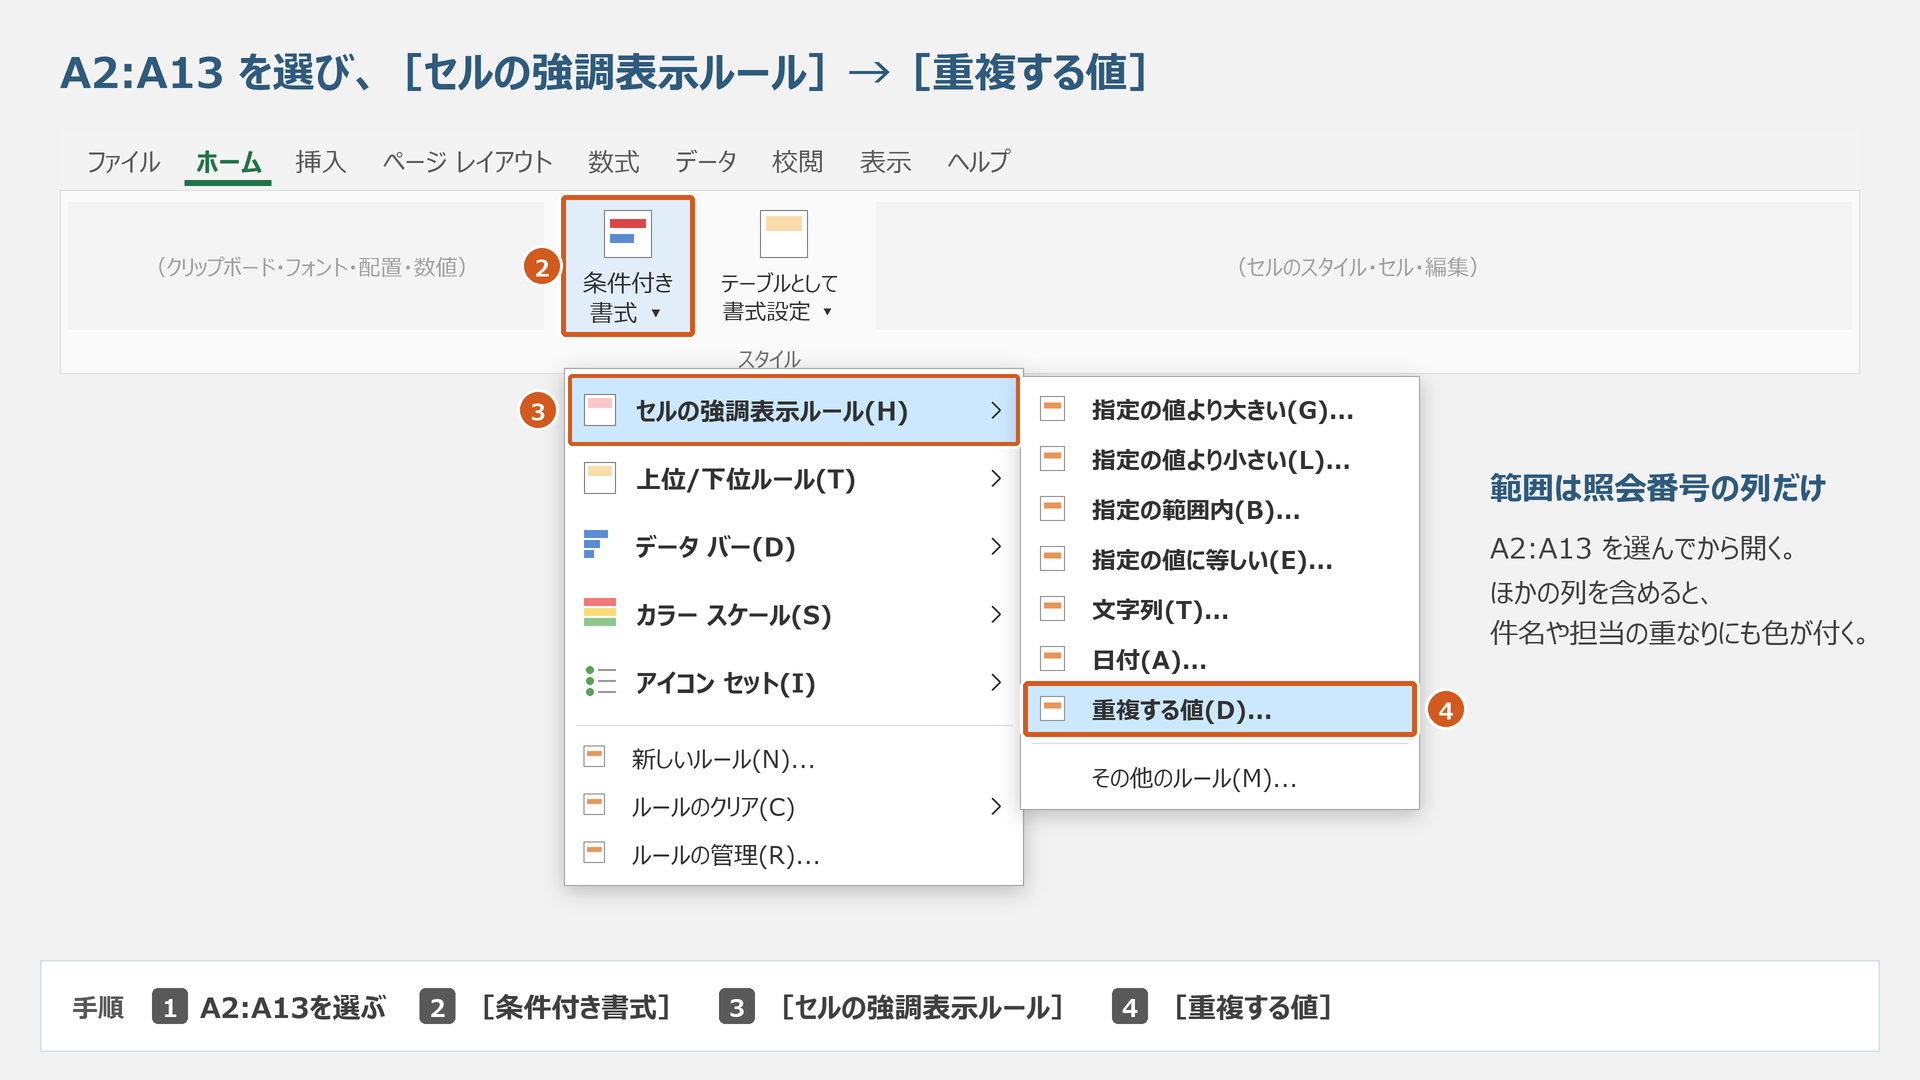Expand the 上位/下位ルール submenu arrow

[x=995, y=478]
